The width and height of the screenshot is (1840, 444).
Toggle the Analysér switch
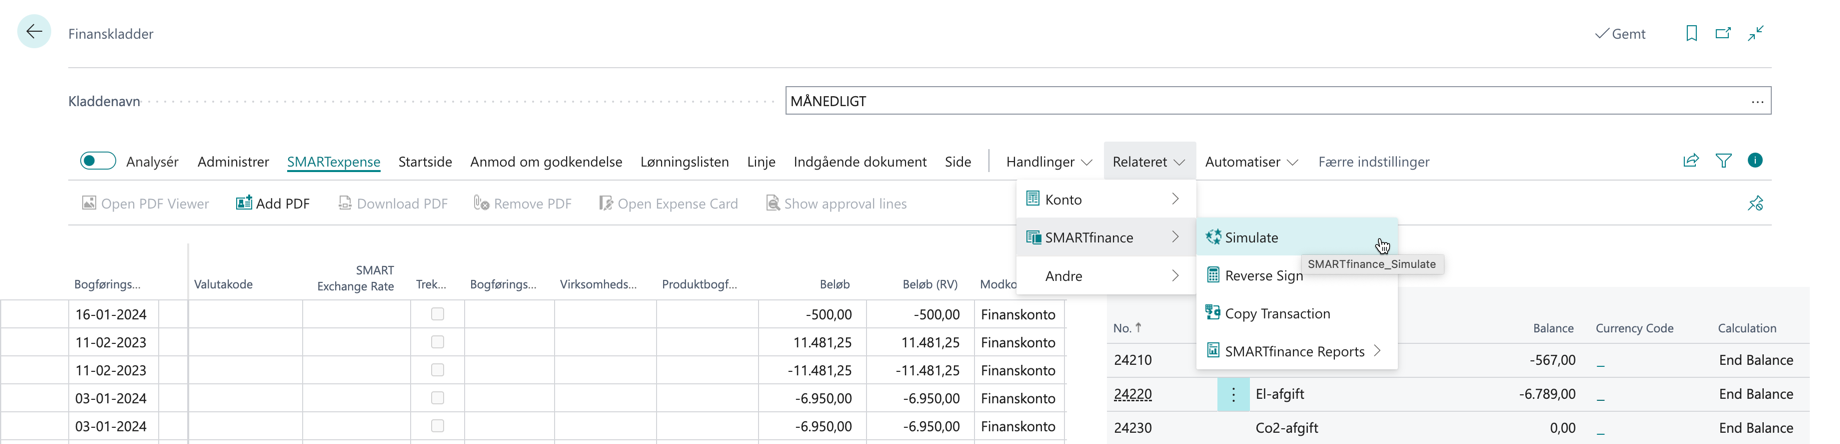coord(98,161)
